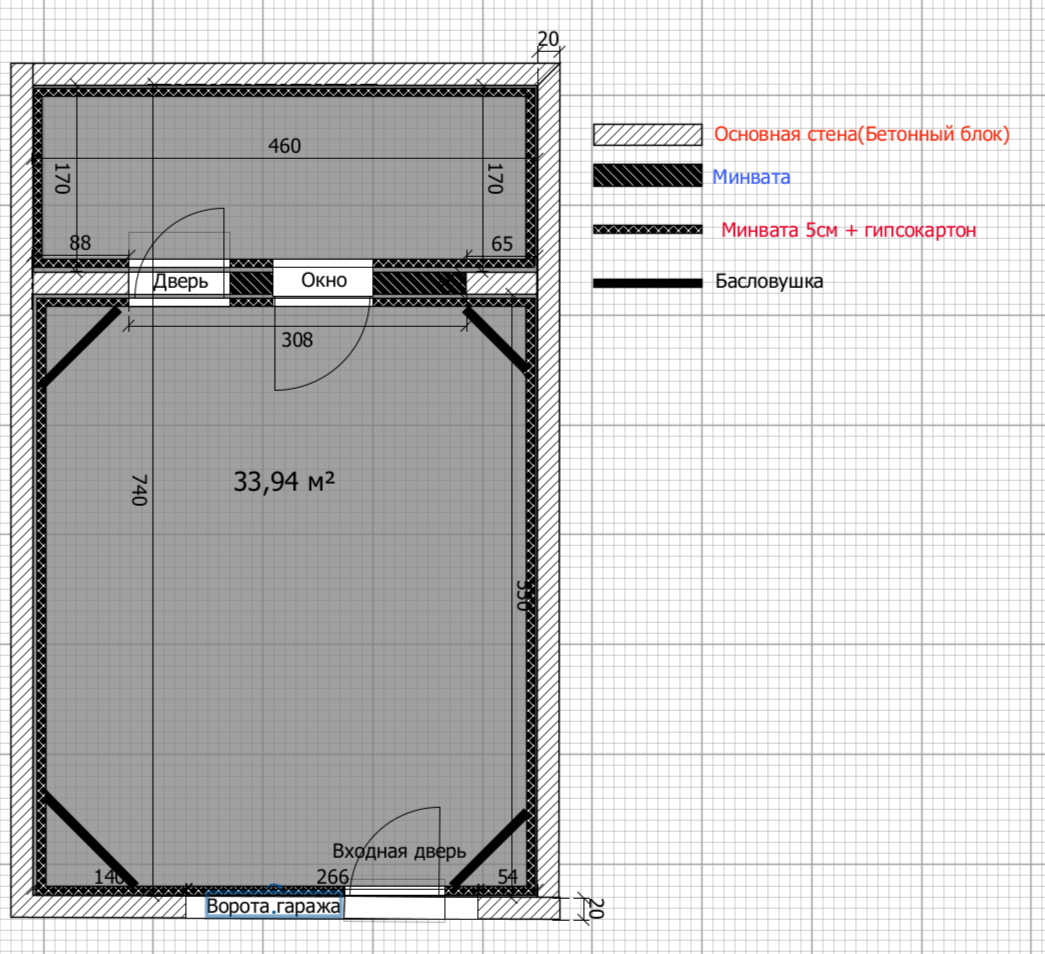Click the "Басловушка" legend text

coord(769,281)
